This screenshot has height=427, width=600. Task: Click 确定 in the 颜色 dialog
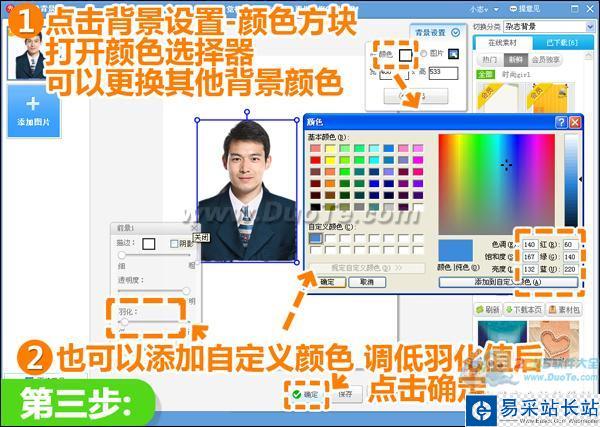click(x=327, y=282)
